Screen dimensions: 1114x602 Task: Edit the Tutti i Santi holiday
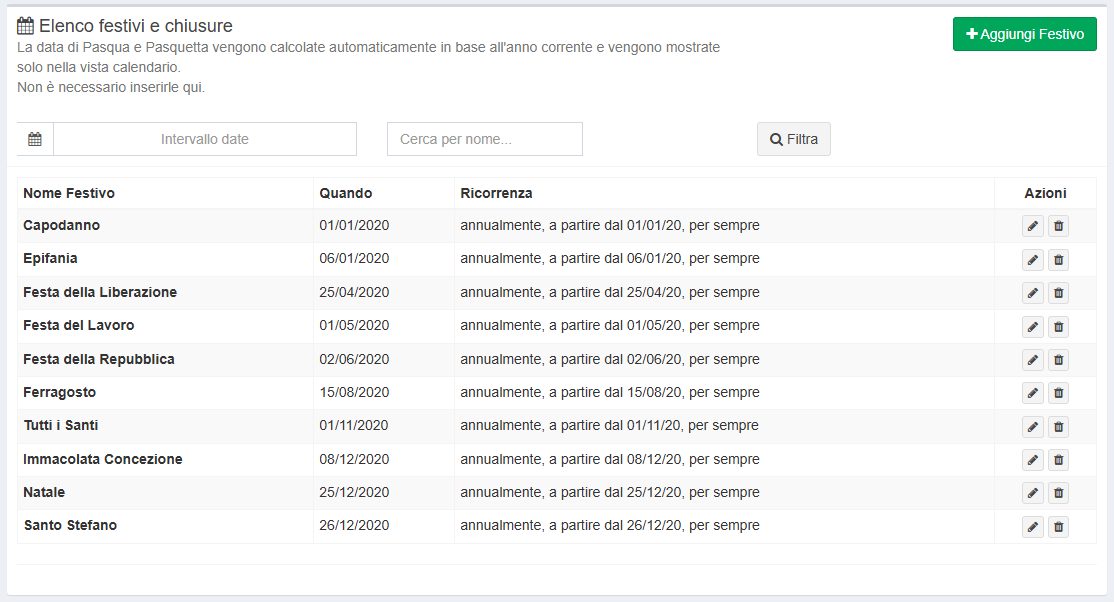[1032, 427]
